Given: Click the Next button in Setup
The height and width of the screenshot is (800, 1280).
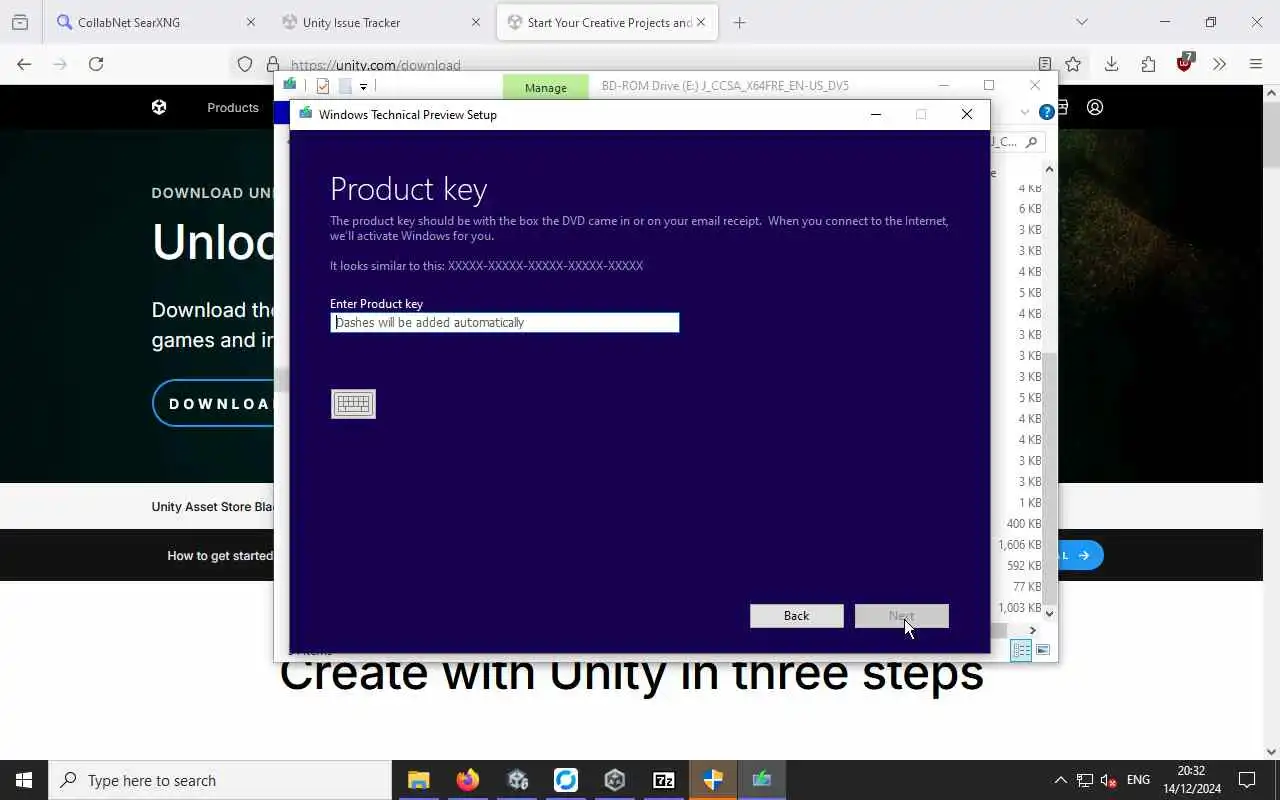Looking at the screenshot, I should pos(901,616).
